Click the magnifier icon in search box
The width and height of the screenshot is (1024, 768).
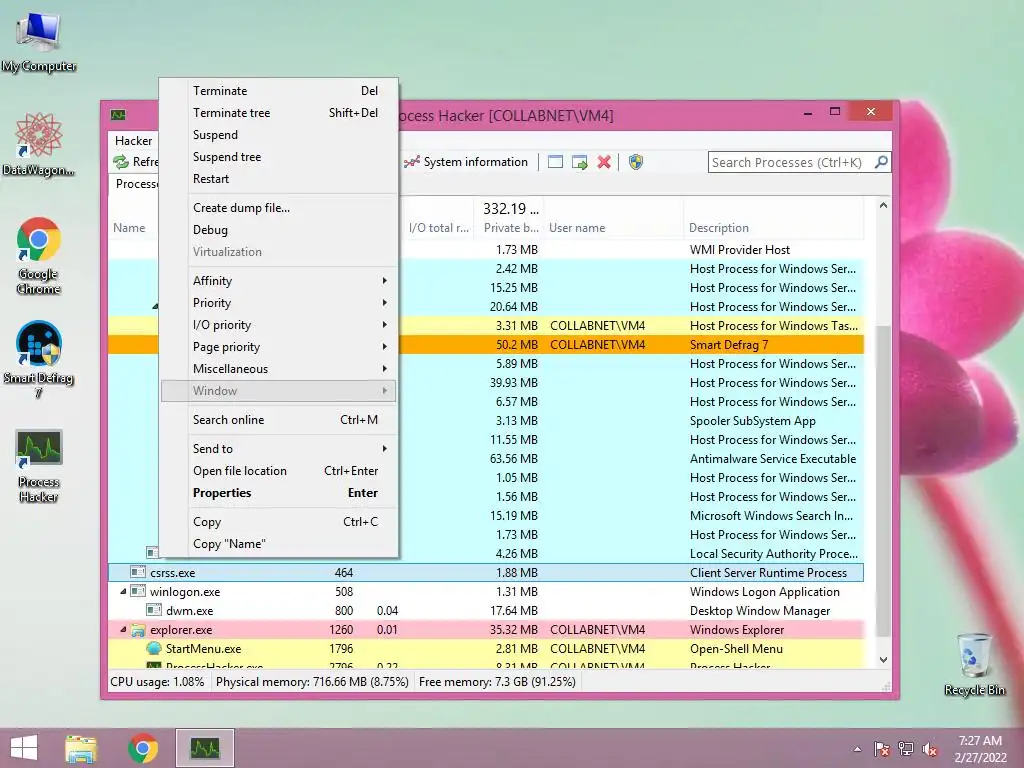(881, 161)
